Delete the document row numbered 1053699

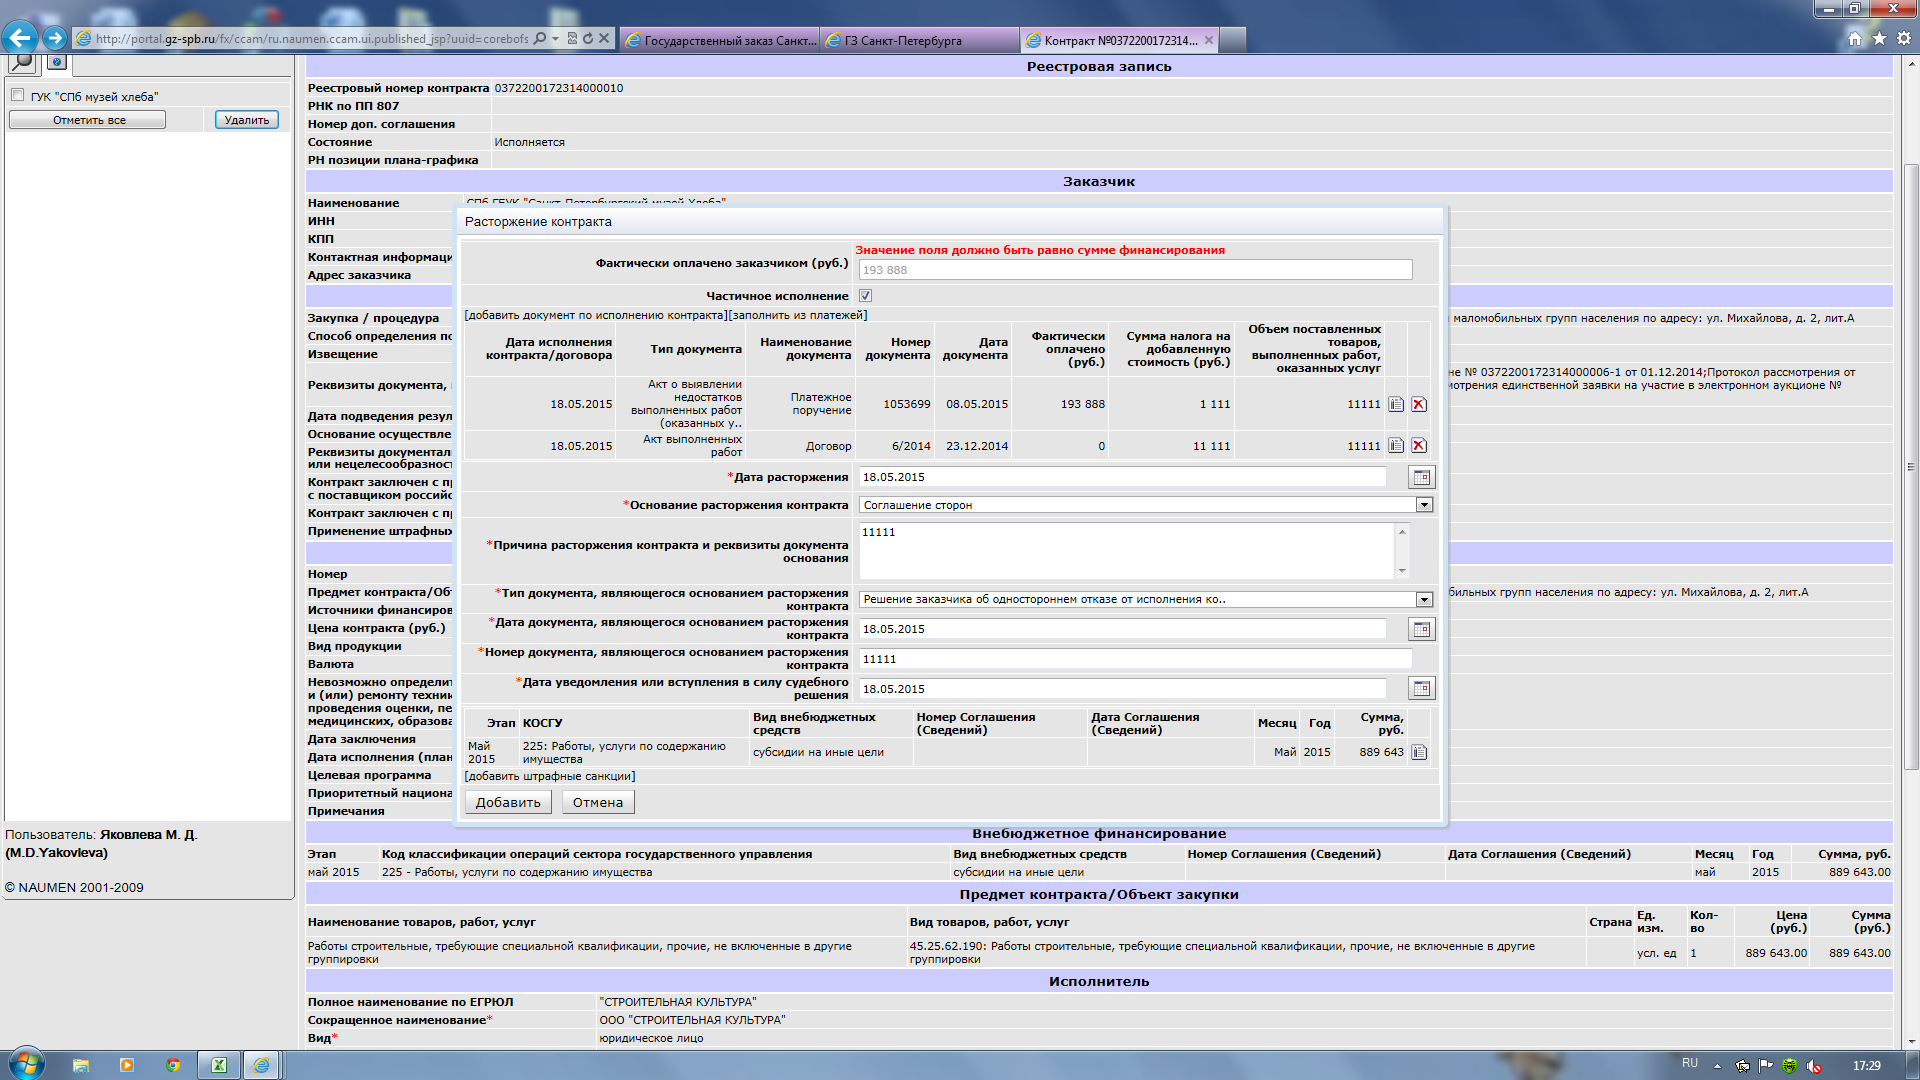[x=1419, y=404]
